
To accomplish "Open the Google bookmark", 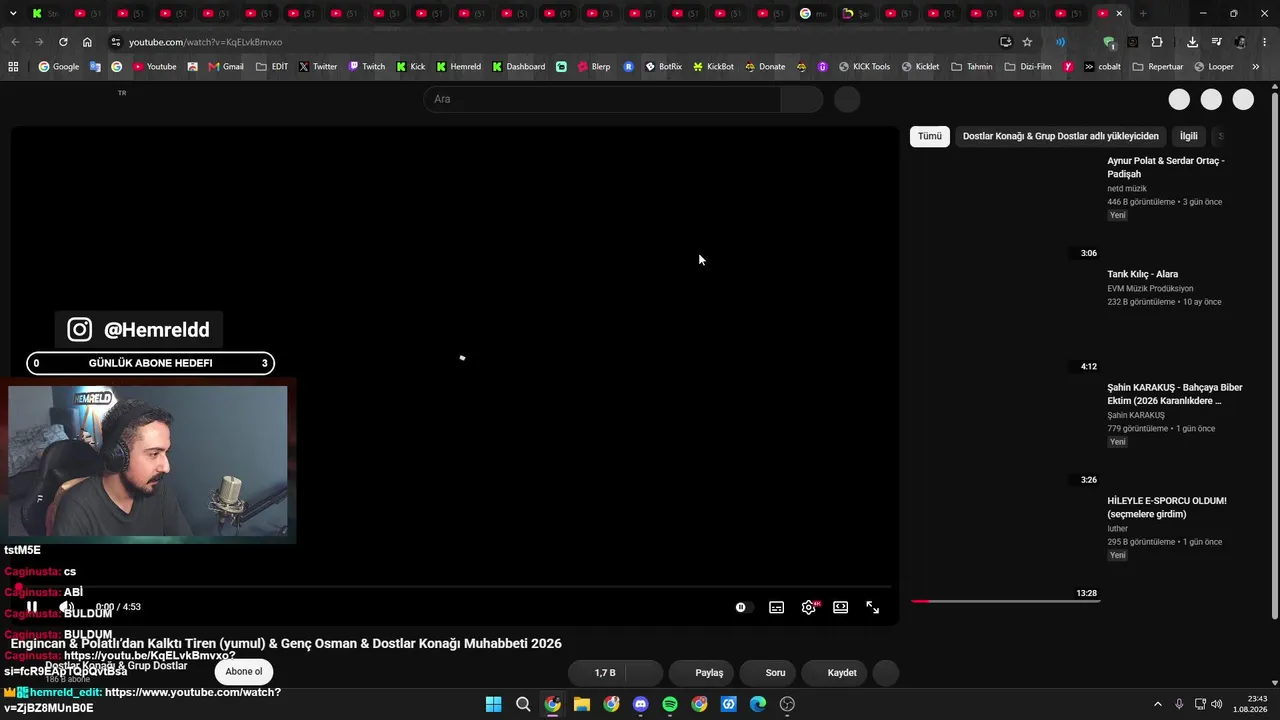I will [59, 67].
